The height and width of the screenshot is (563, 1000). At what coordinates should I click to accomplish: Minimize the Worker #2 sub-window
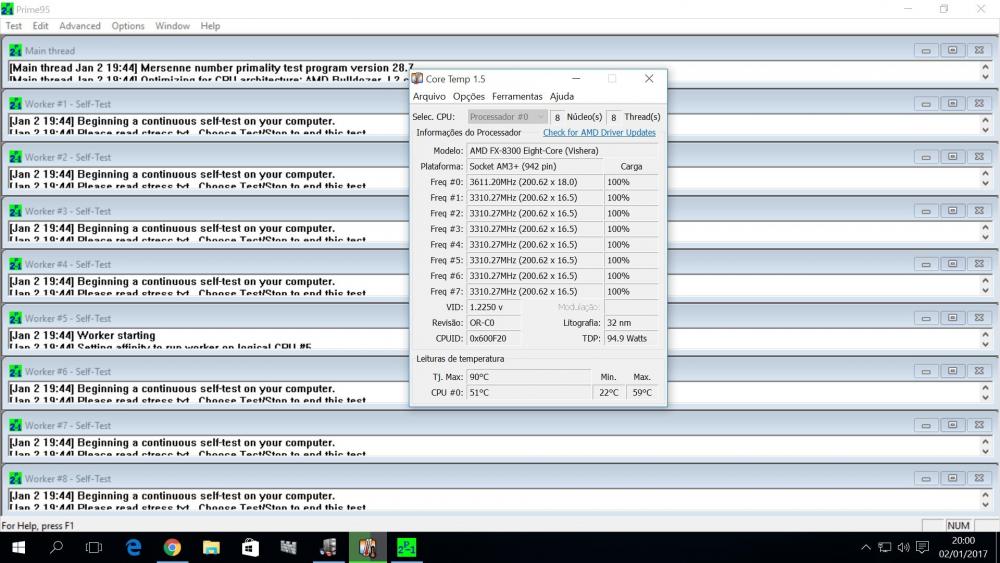pos(926,157)
